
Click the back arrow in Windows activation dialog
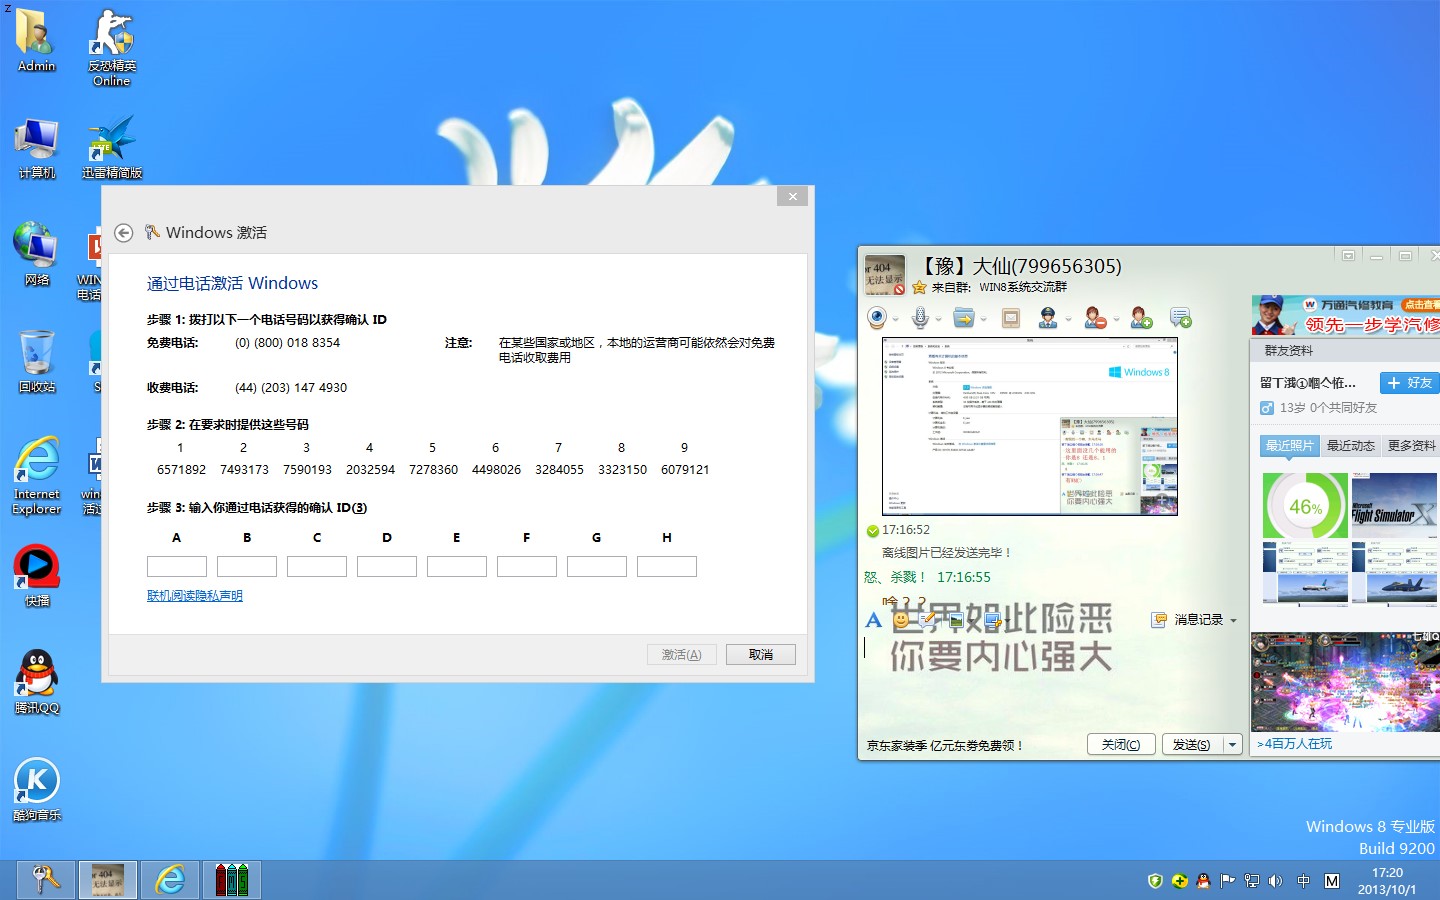click(x=123, y=232)
